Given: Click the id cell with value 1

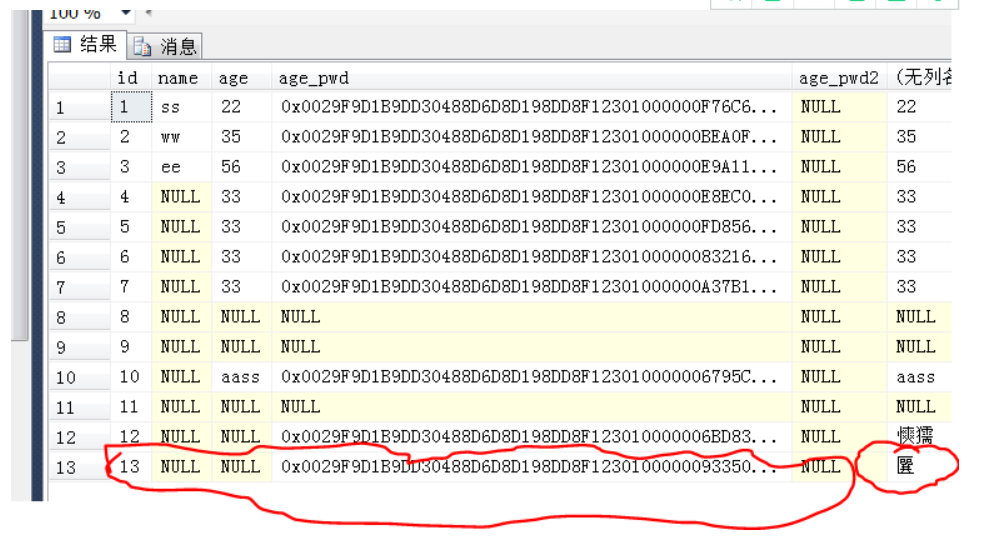Looking at the screenshot, I should pos(126,107).
